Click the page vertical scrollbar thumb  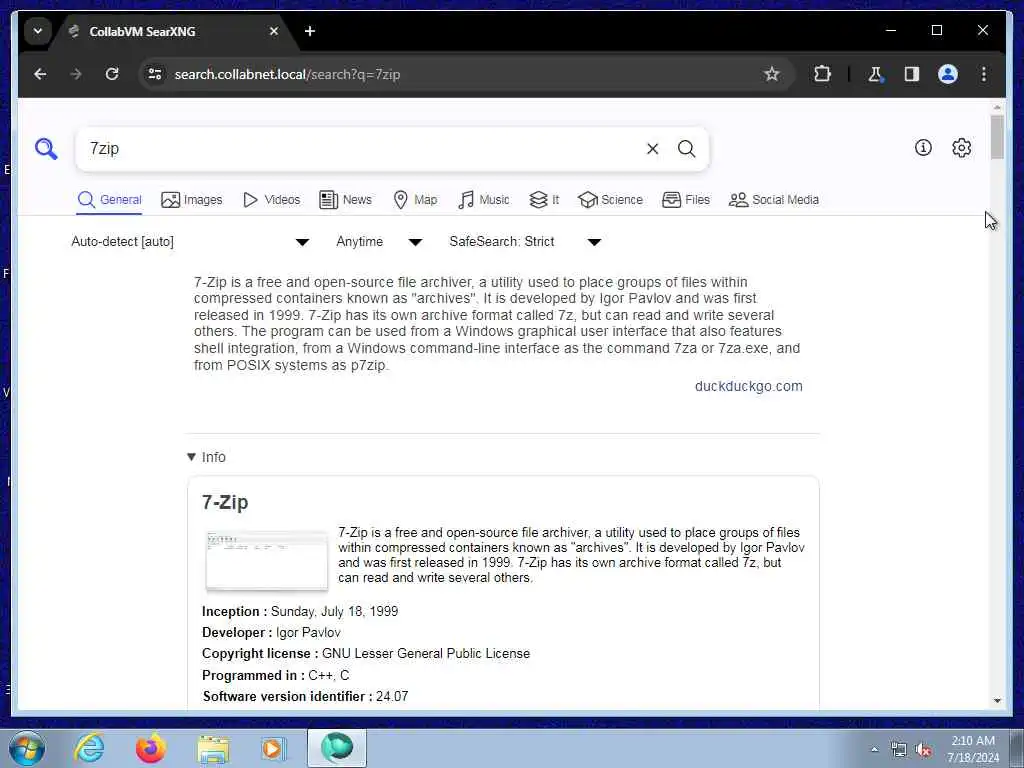[x=997, y=137]
